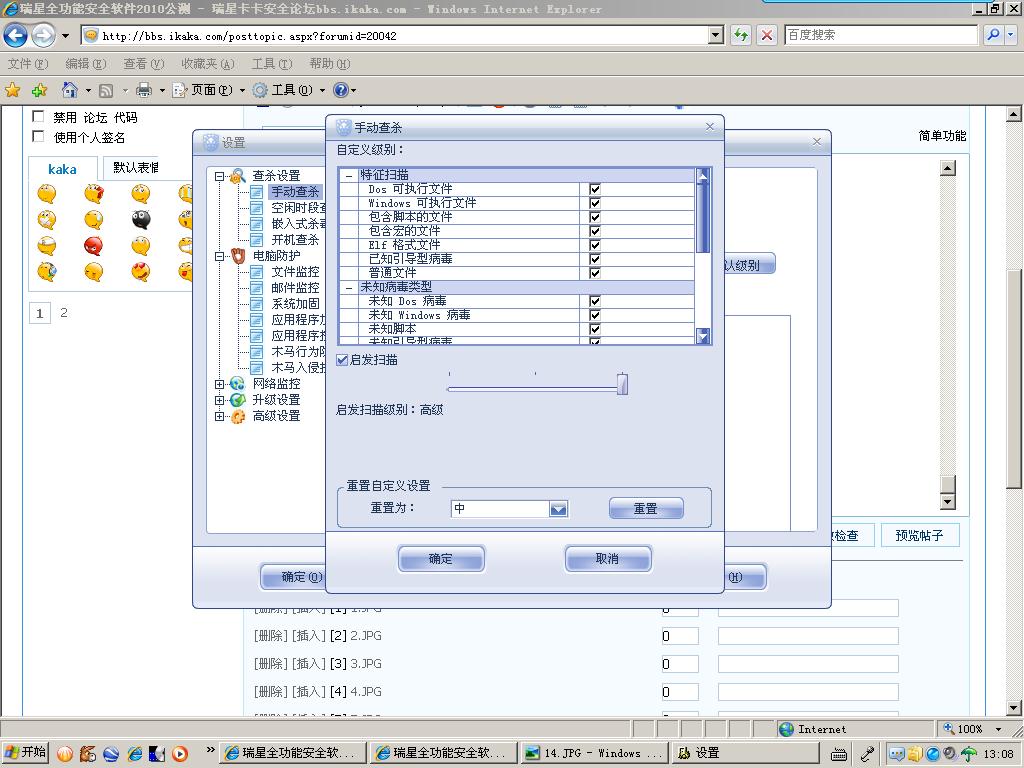The height and width of the screenshot is (768, 1024).
Task: Click 确定(O) in the 设置 window
Action: (x=293, y=577)
